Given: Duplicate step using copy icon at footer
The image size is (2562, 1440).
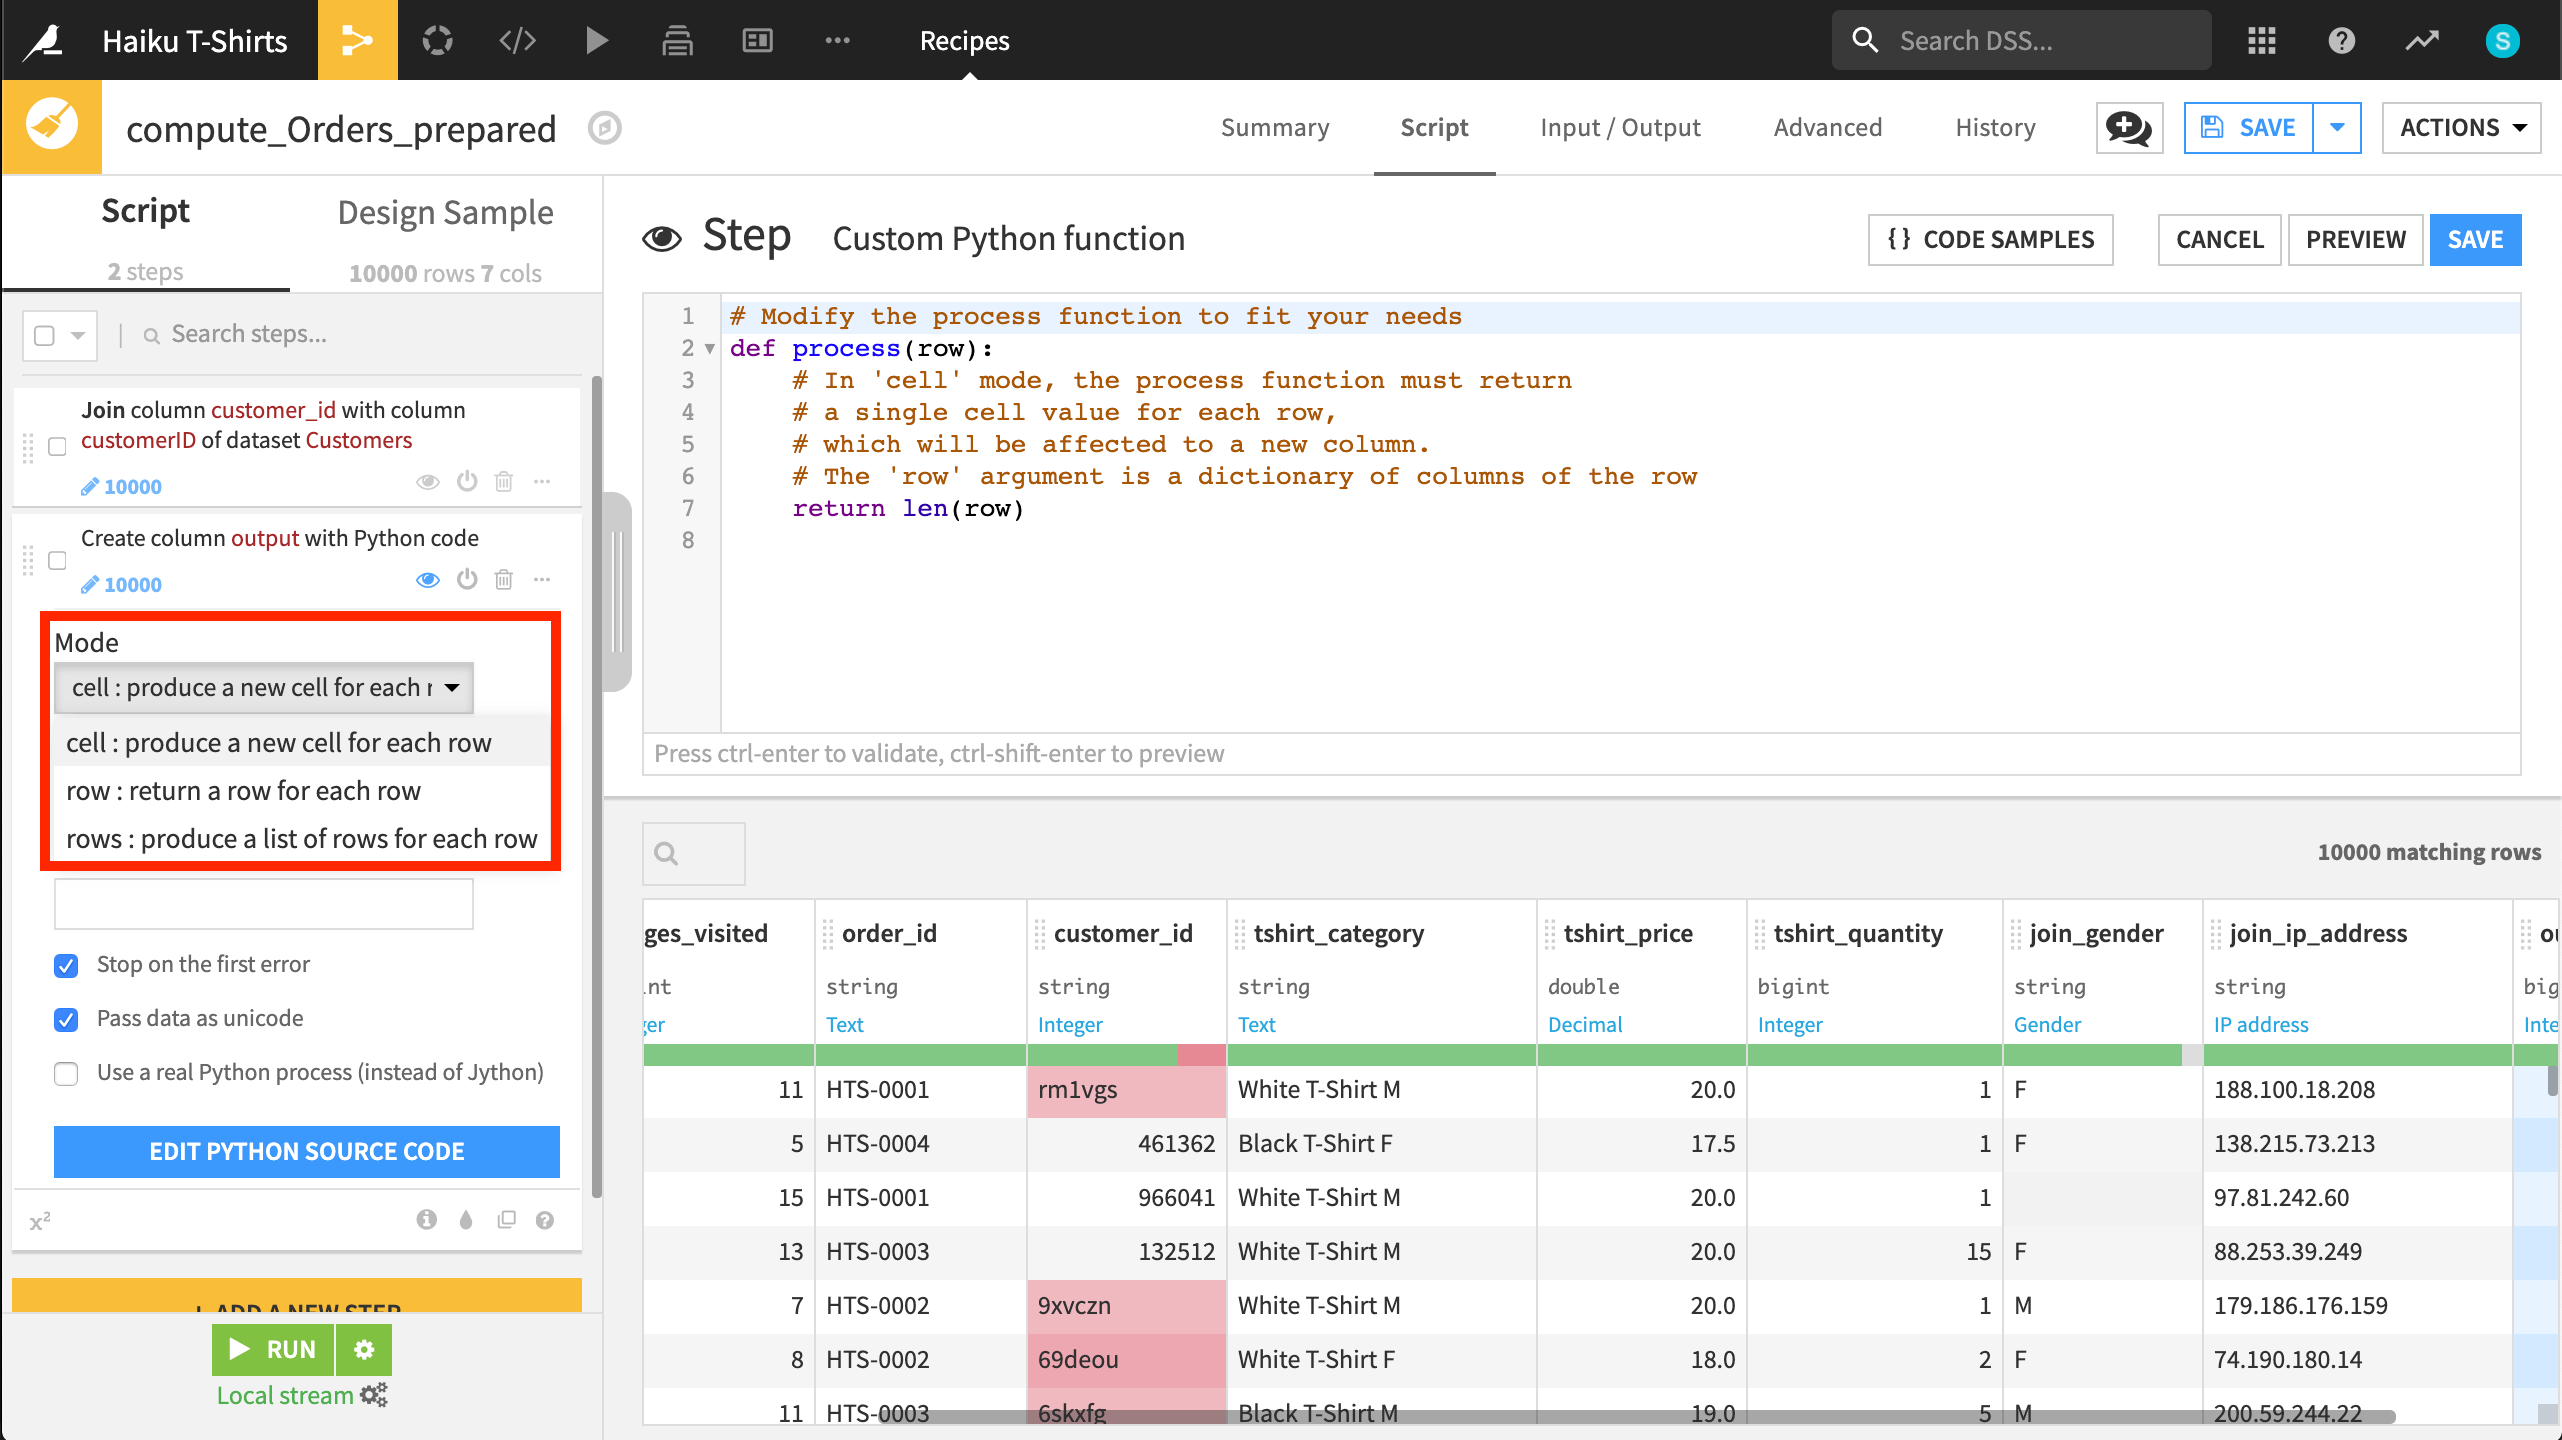Looking at the screenshot, I should pos(507,1219).
